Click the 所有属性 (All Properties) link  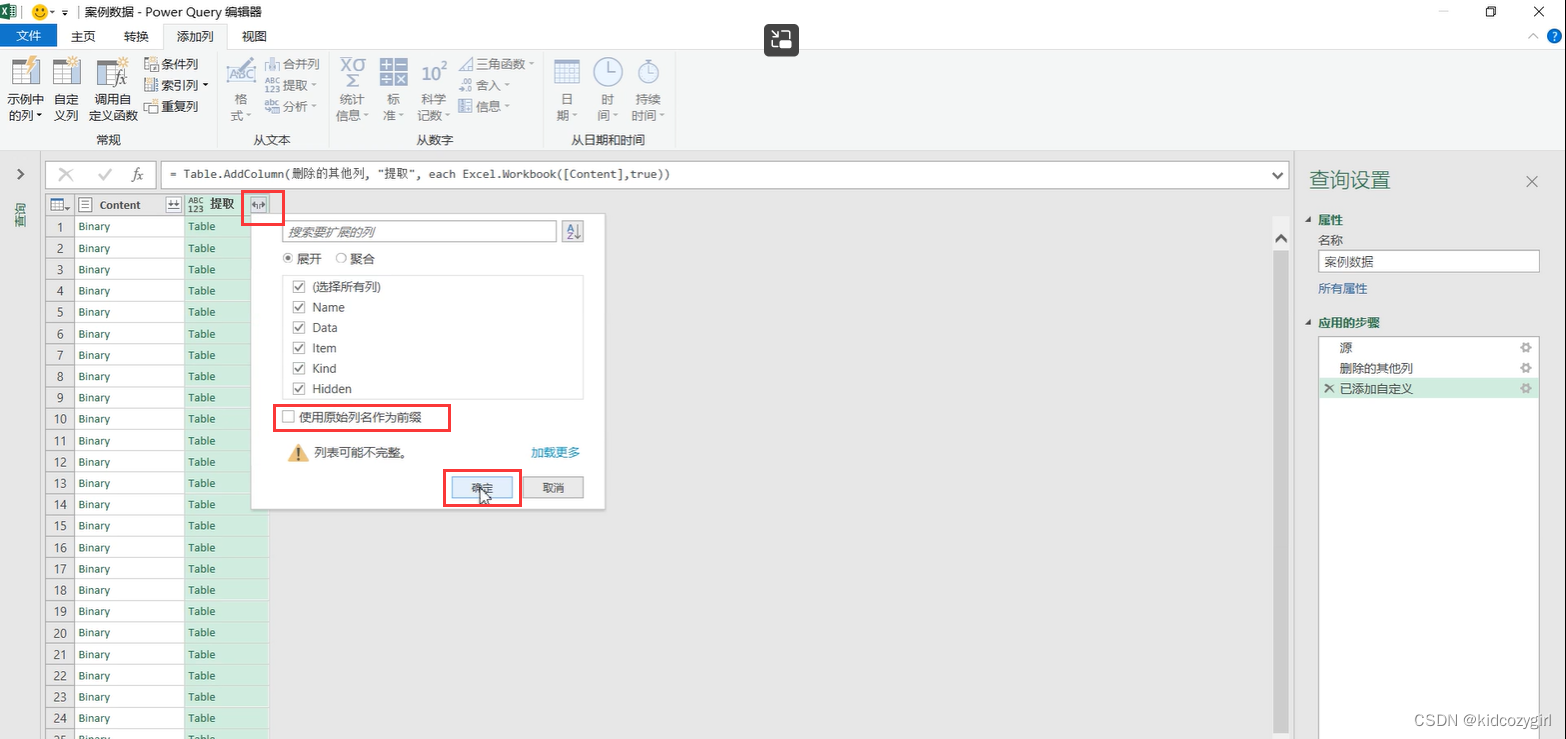click(x=1343, y=288)
